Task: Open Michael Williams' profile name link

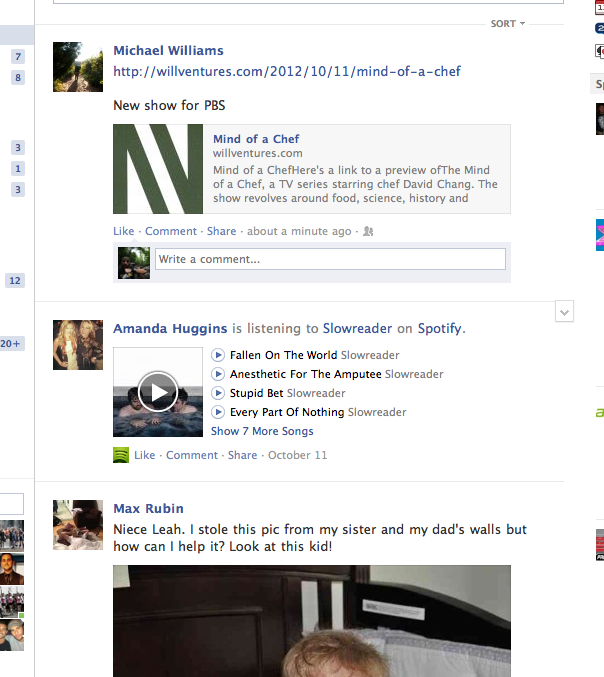Action: 168,51
